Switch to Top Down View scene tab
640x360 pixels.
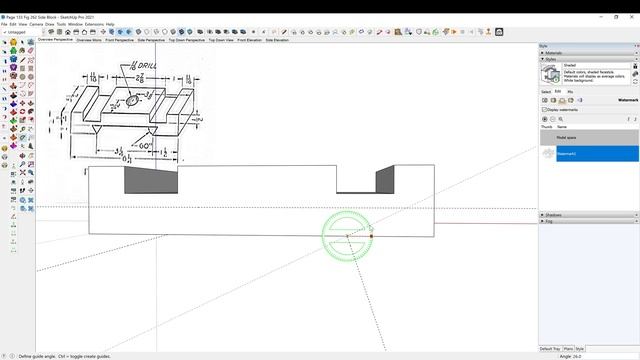pyautogui.click(x=221, y=40)
